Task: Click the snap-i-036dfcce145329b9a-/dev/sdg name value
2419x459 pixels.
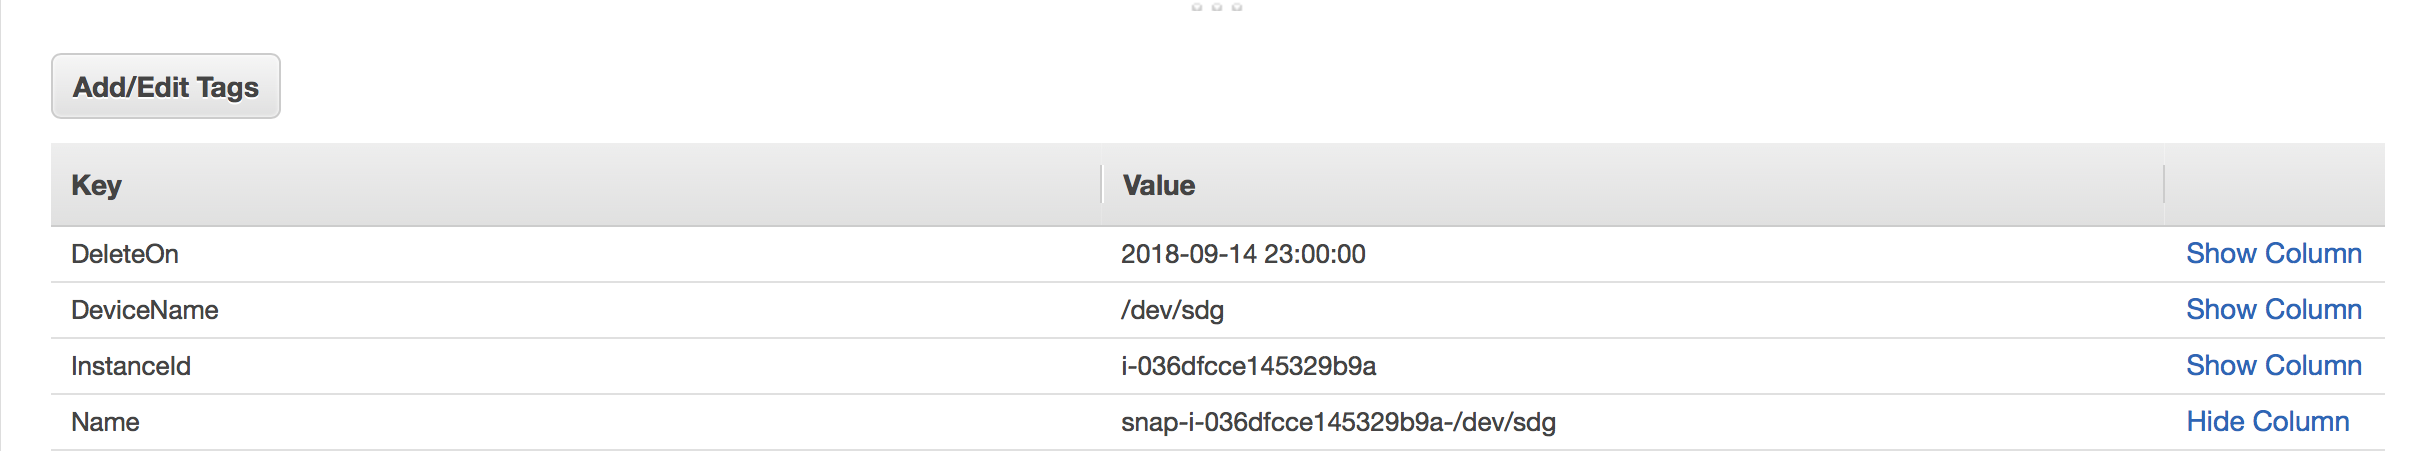Action: [1338, 422]
